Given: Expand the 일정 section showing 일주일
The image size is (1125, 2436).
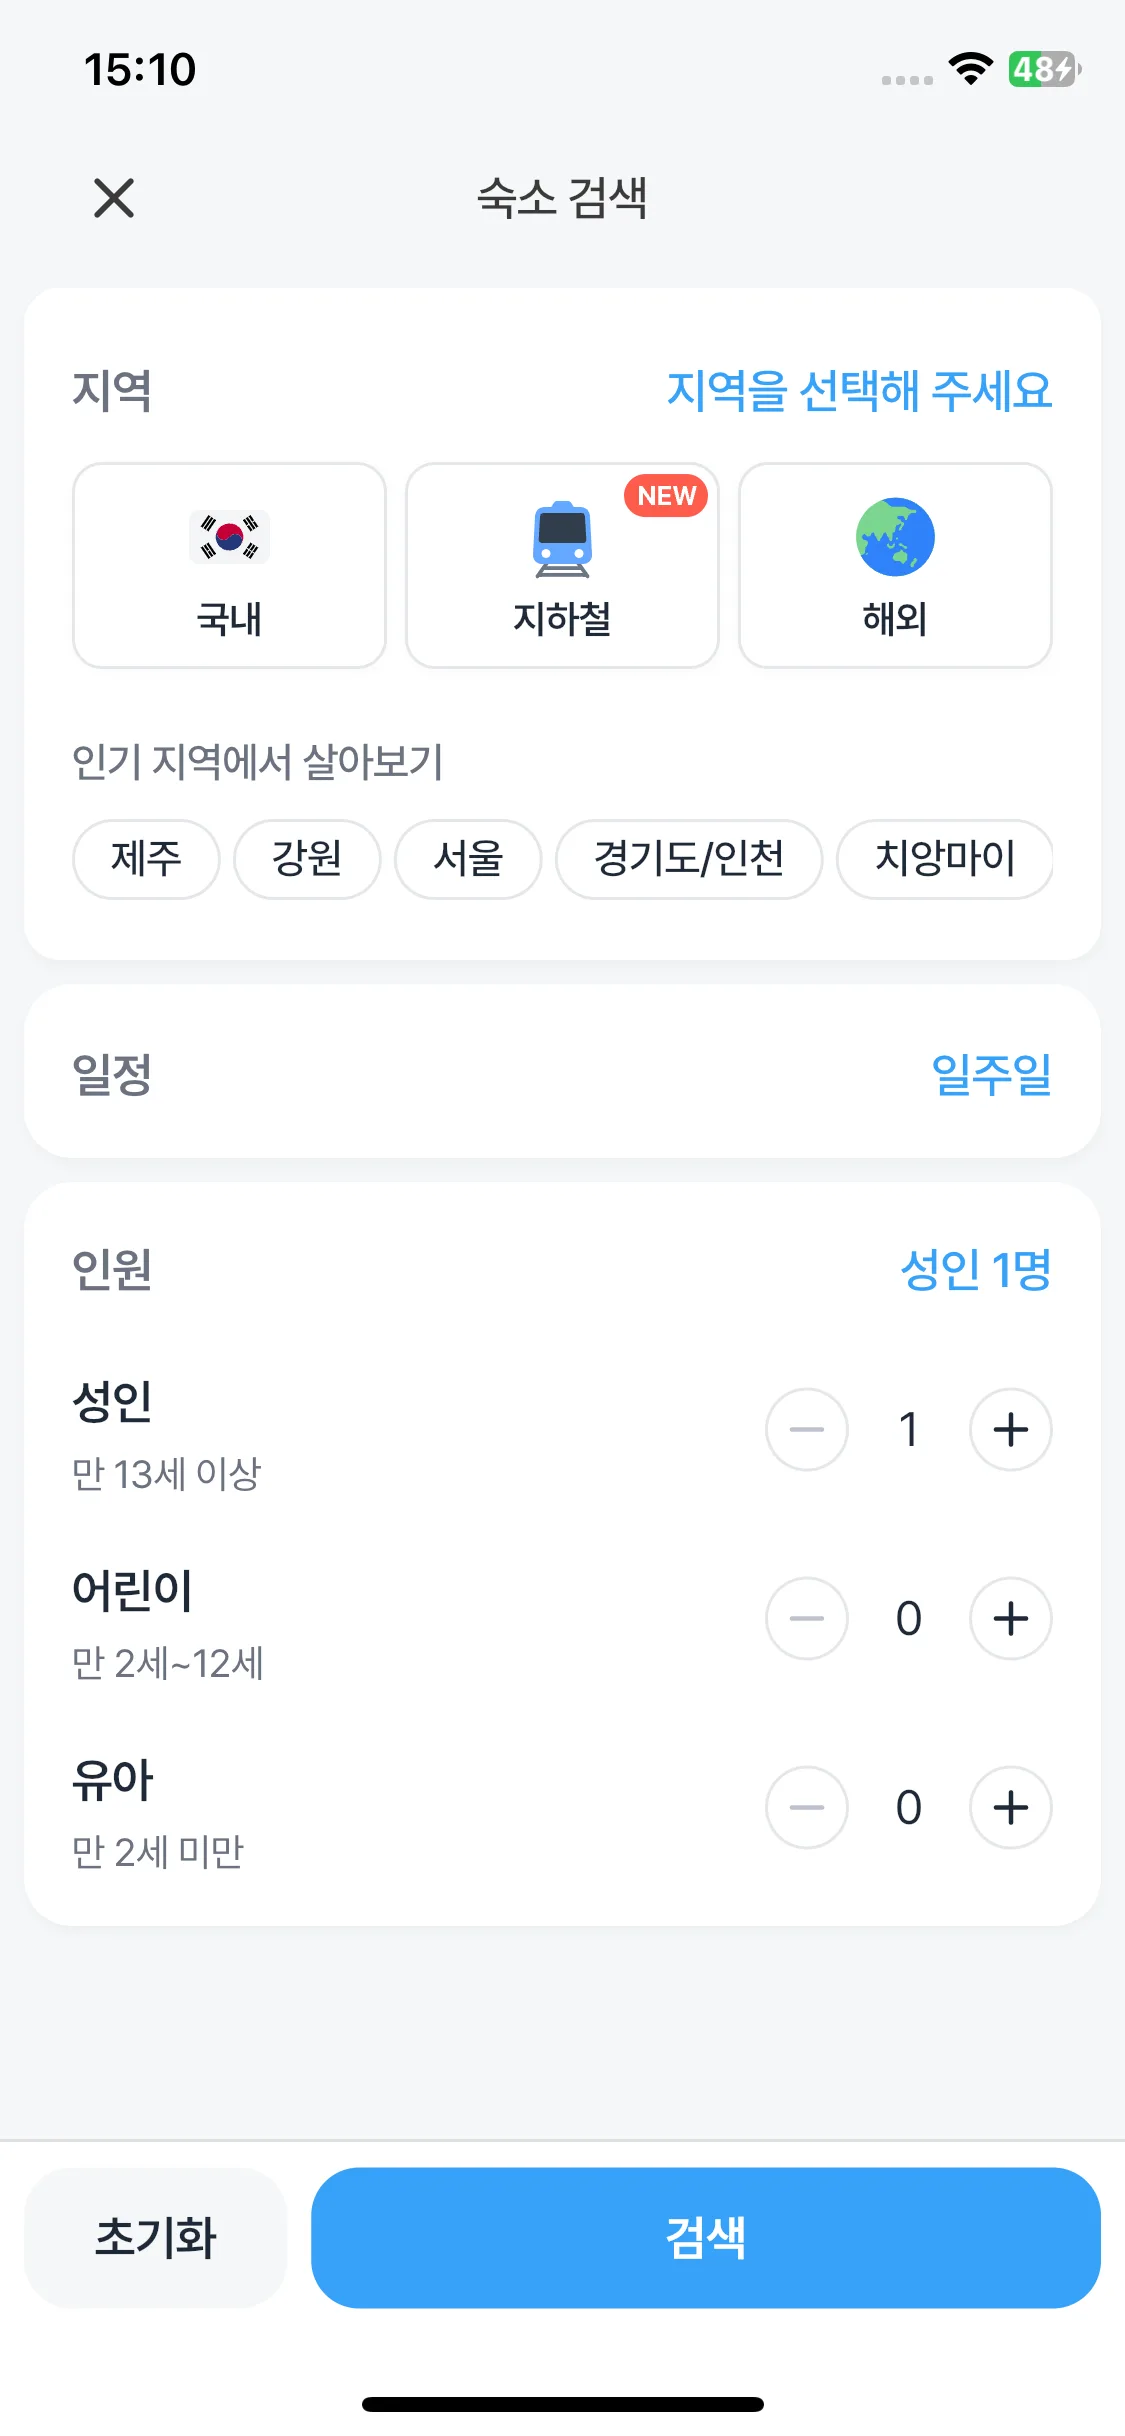Looking at the screenshot, I should 562,1072.
